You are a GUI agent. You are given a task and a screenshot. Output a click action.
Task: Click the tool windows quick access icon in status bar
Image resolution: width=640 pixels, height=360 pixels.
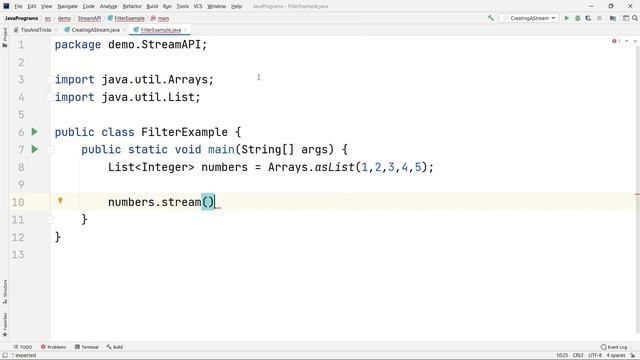coord(5,356)
